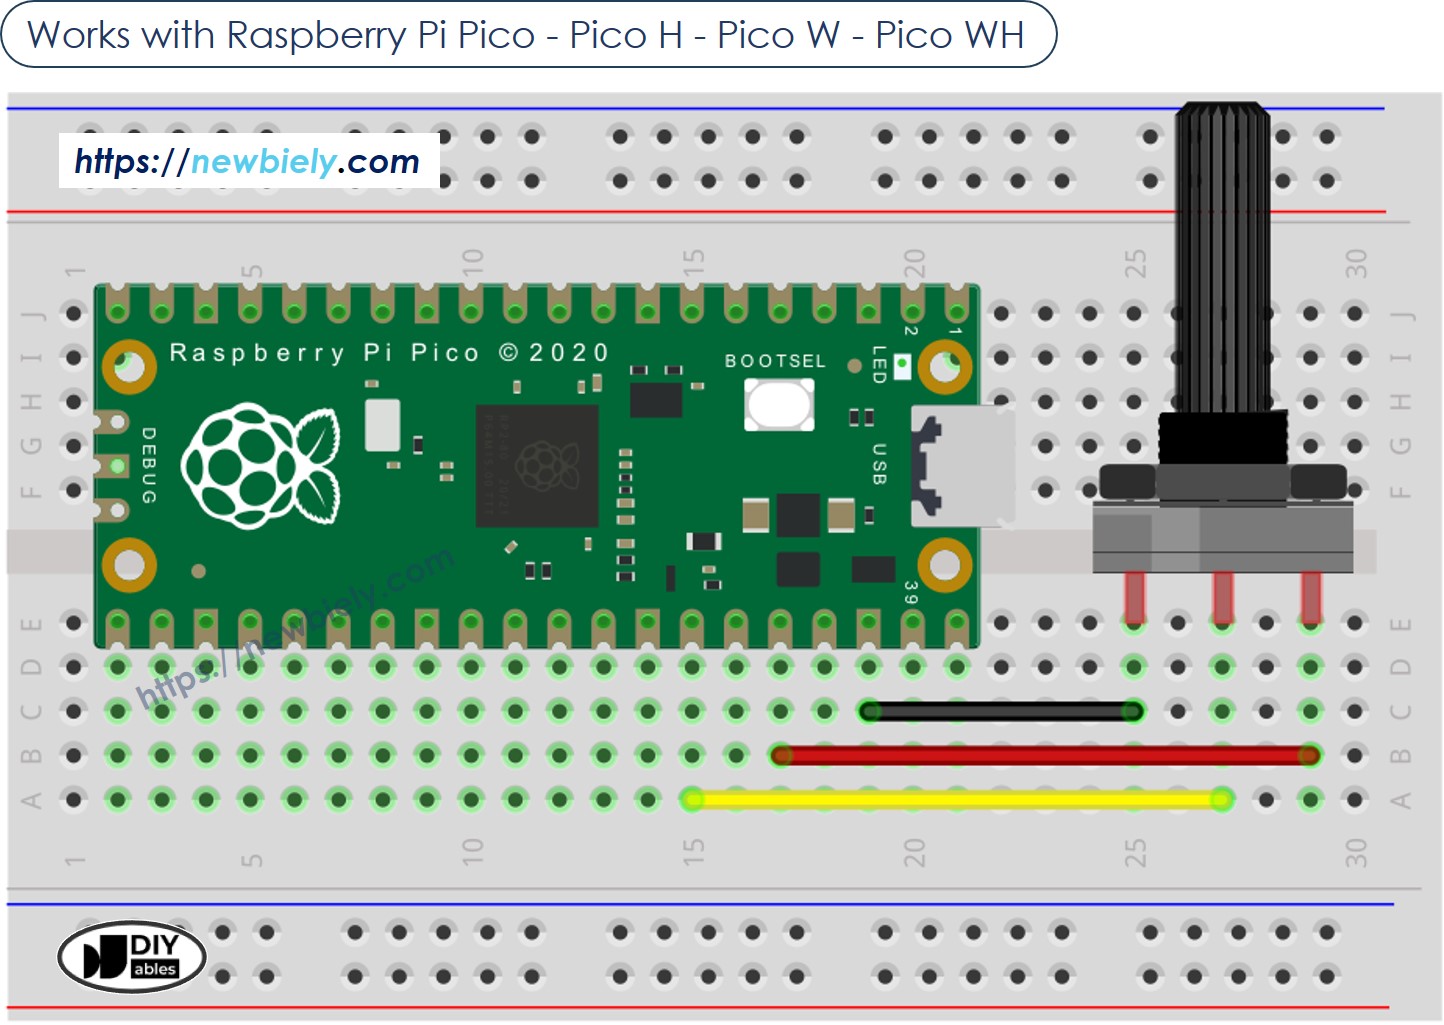Image resolution: width=1444 pixels, height=1025 pixels.
Task: Click the DEBUG label on the Pico
Action: point(148,465)
